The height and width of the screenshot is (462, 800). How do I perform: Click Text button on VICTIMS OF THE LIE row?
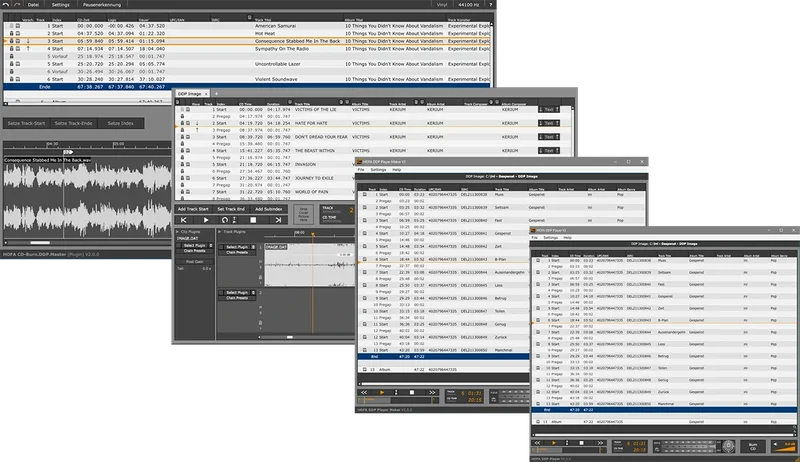[x=549, y=109]
